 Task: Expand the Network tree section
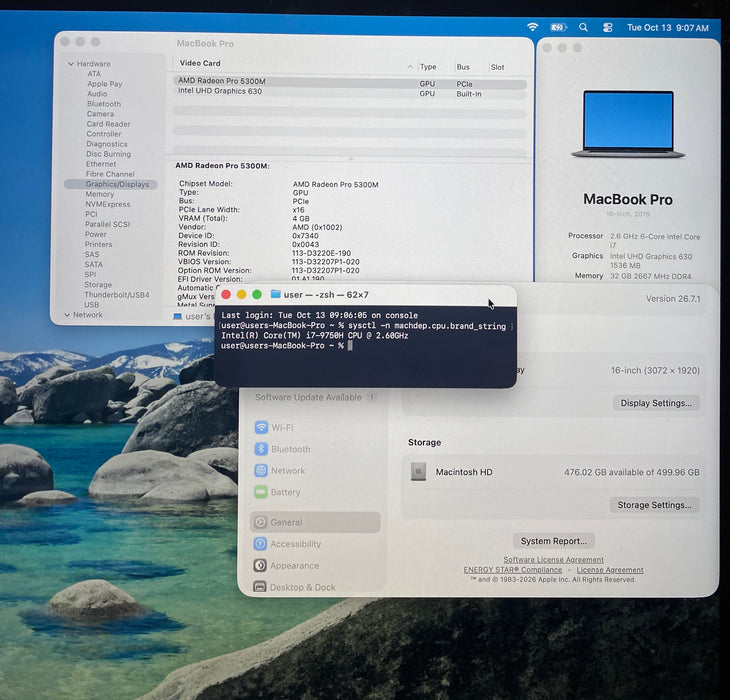pos(68,315)
